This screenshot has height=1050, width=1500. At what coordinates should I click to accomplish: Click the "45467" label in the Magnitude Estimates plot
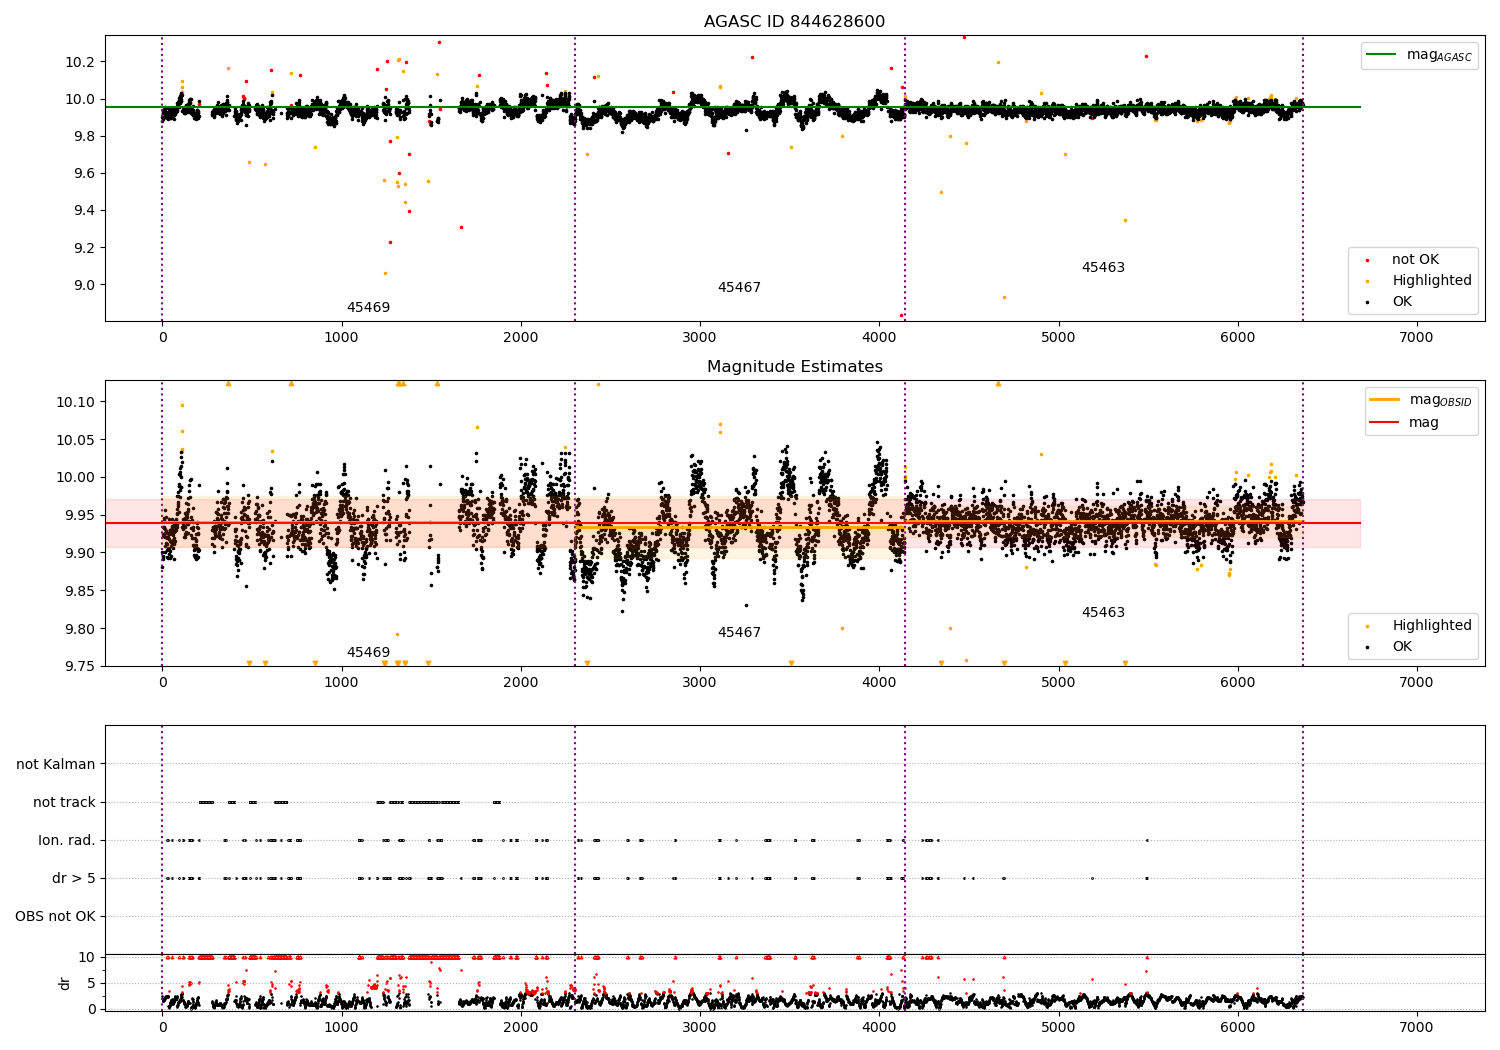tap(739, 633)
